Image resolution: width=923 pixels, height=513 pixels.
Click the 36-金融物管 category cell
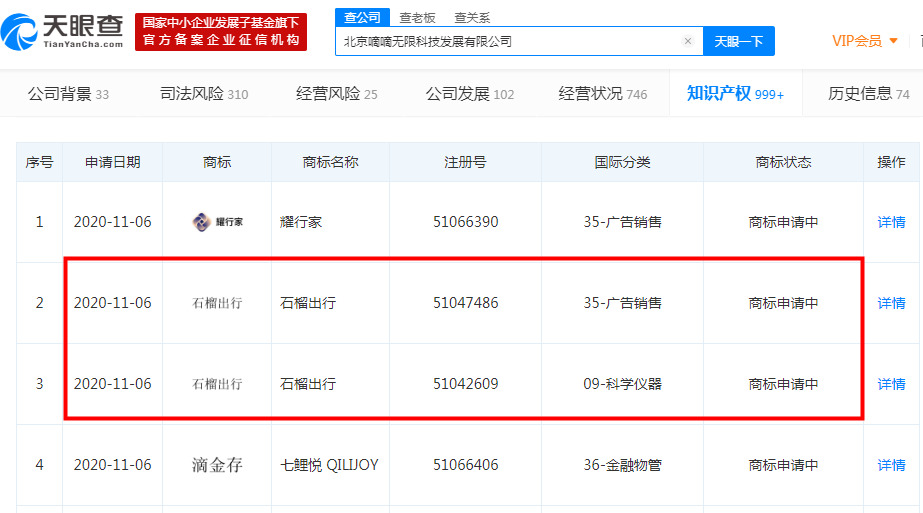[x=622, y=465]
